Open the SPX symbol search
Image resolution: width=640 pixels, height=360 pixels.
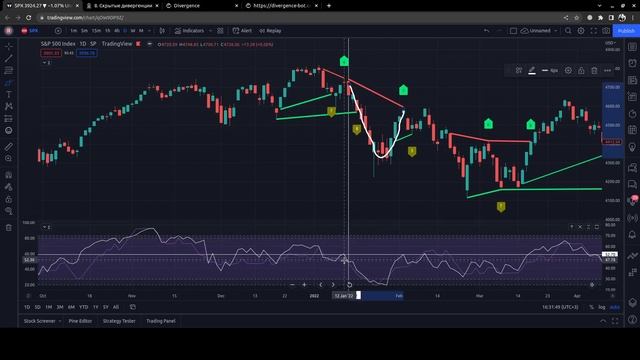tap(30, 31)
